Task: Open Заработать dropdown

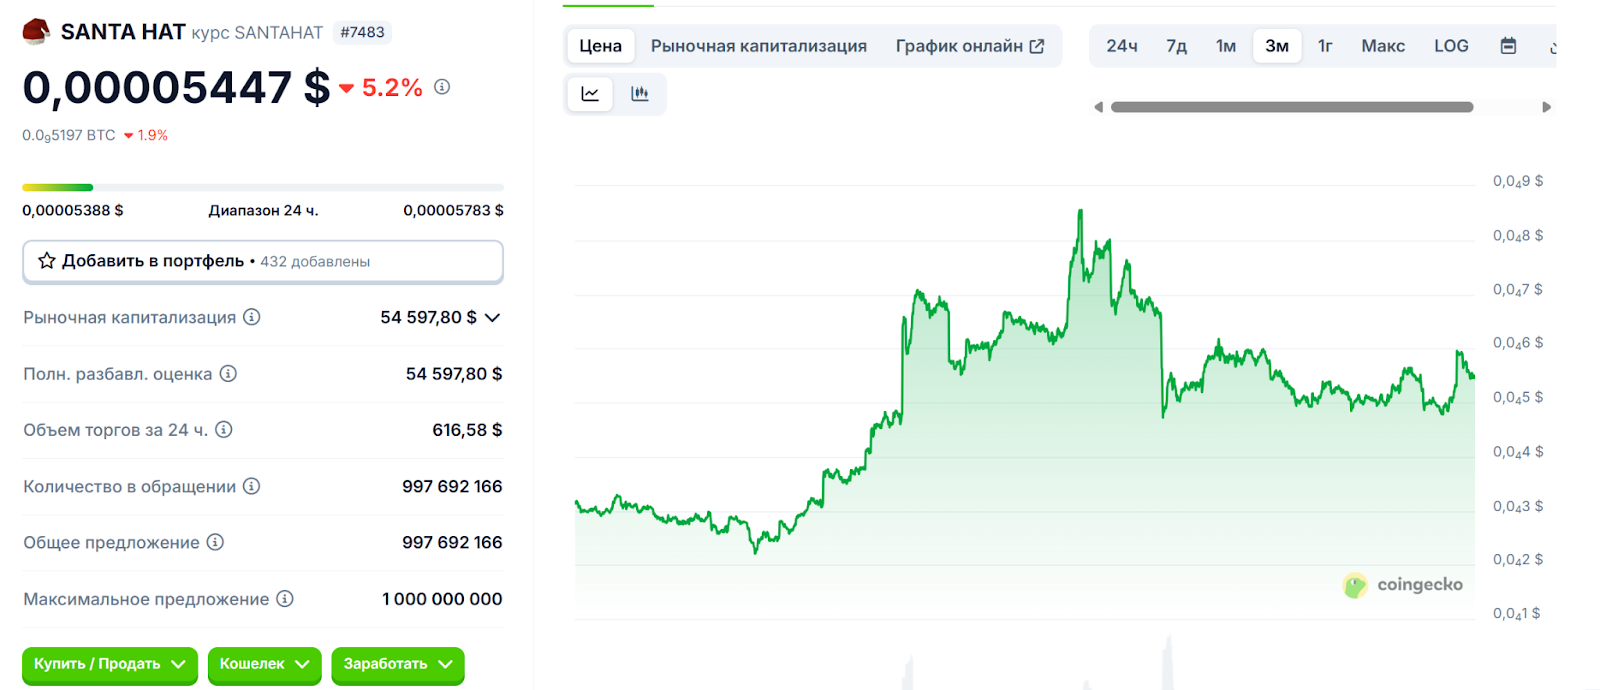Action: [398, 664]
